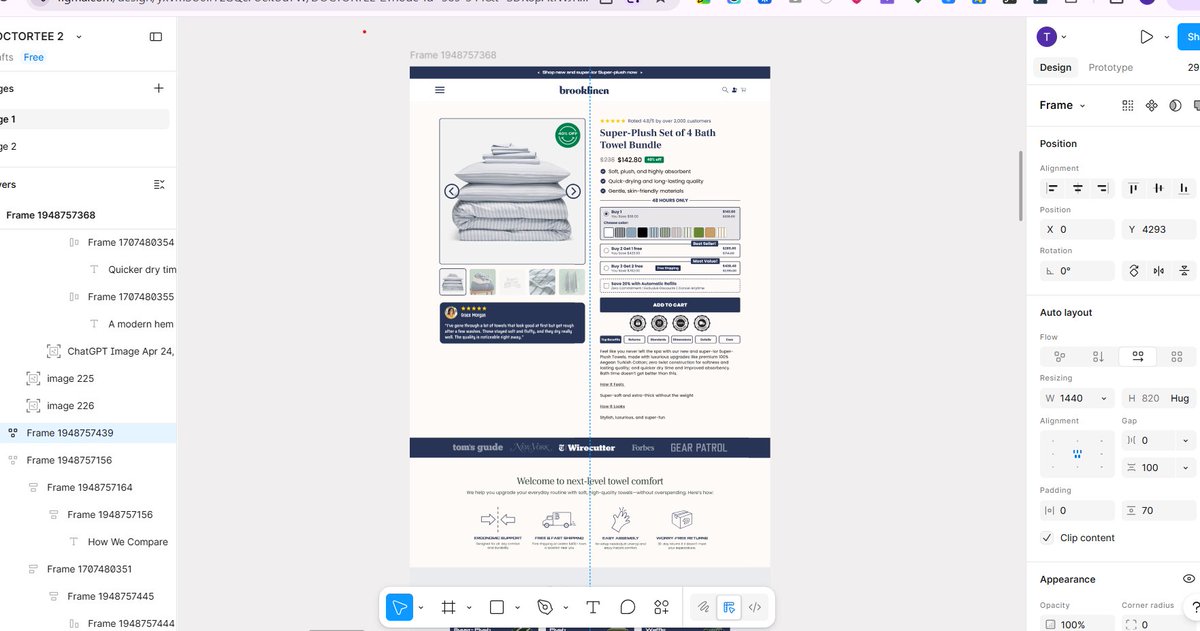Viewport: 1200px width, 631px height.
Task: Add a new page with plus icon
Action: point(158,89)
